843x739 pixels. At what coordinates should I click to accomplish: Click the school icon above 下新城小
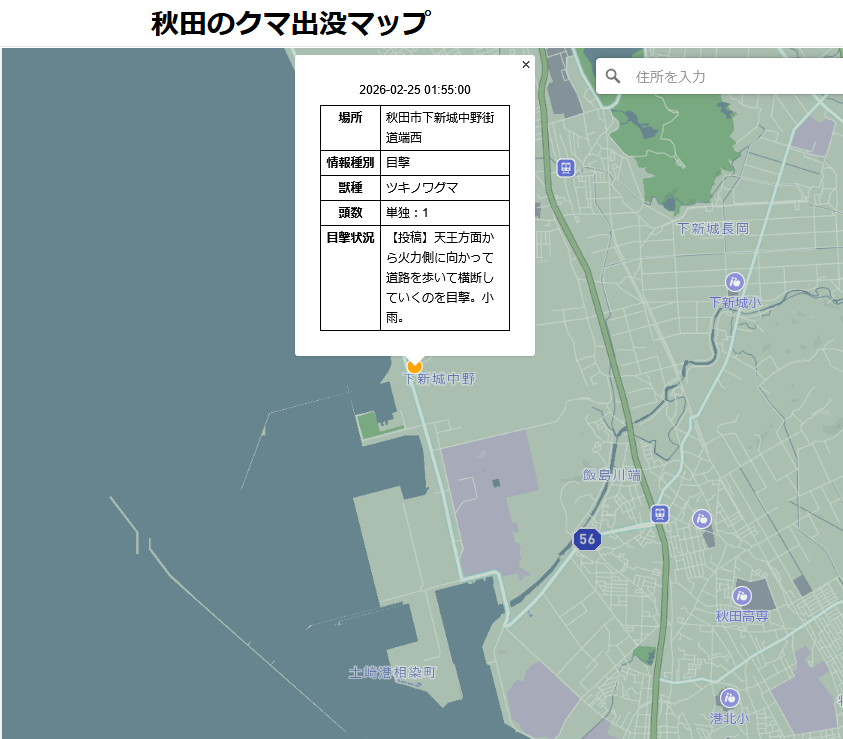(735, 282)
